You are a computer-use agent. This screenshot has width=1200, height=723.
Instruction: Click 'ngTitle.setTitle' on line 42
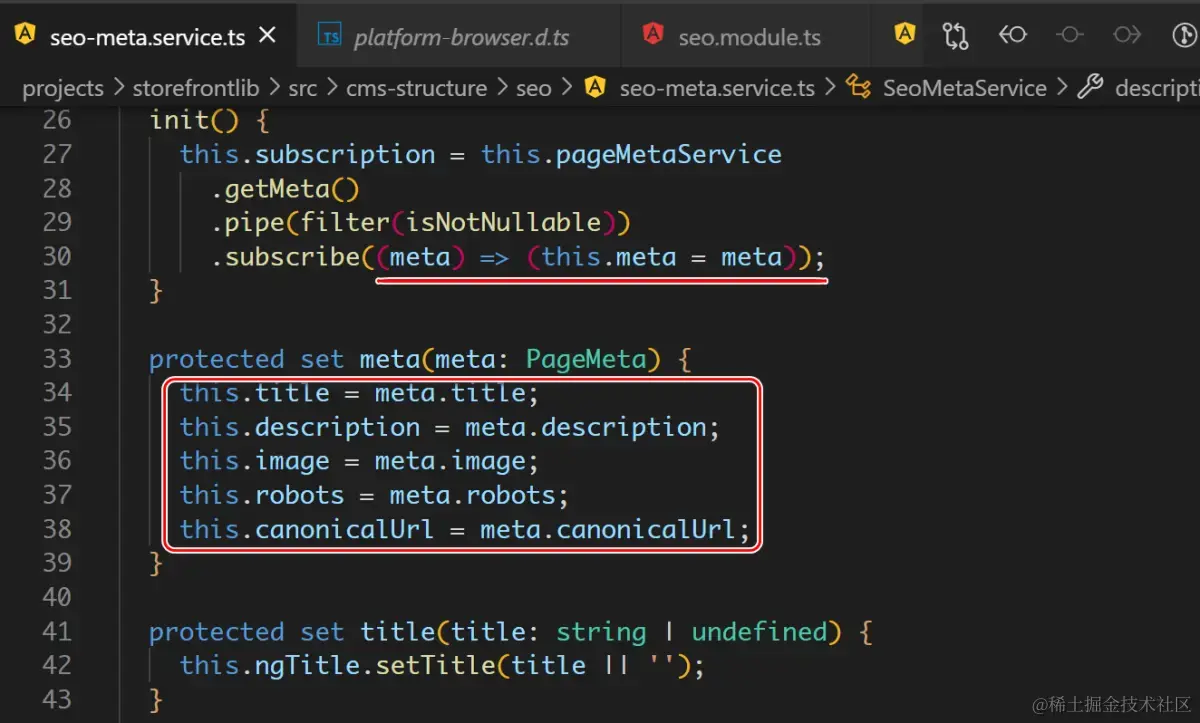(x=376, y=665)
